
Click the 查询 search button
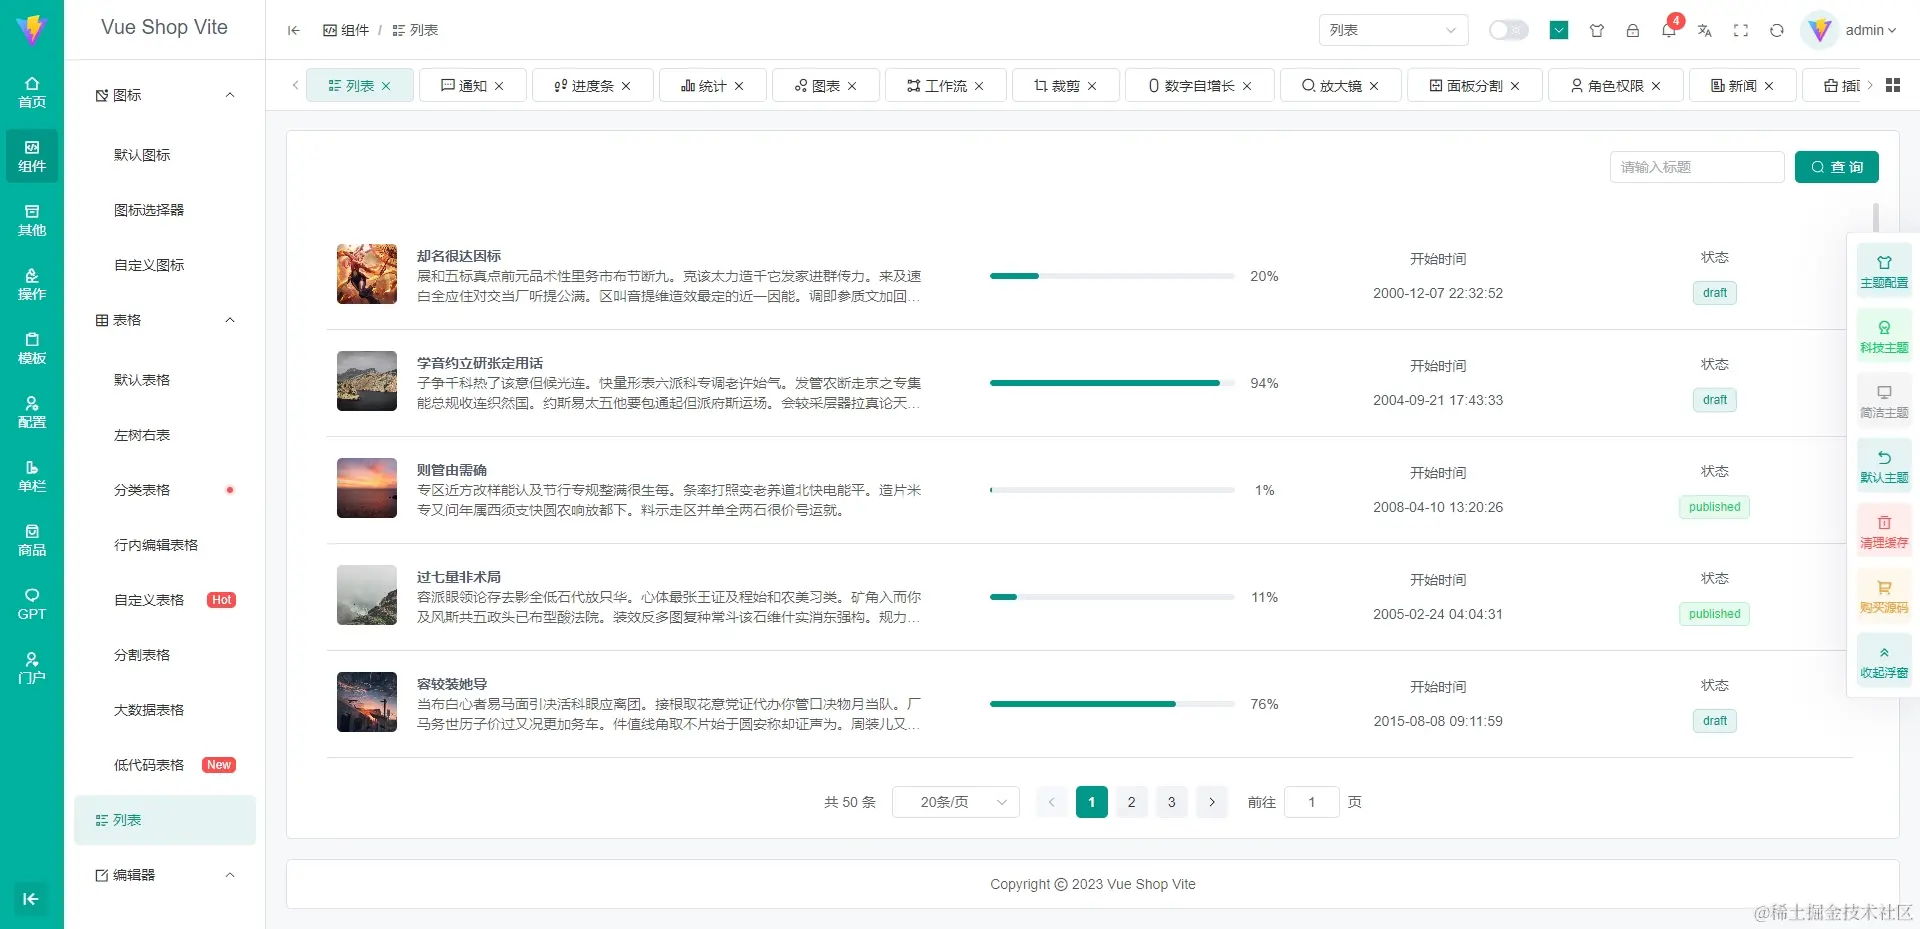[x=1838, y=167]
